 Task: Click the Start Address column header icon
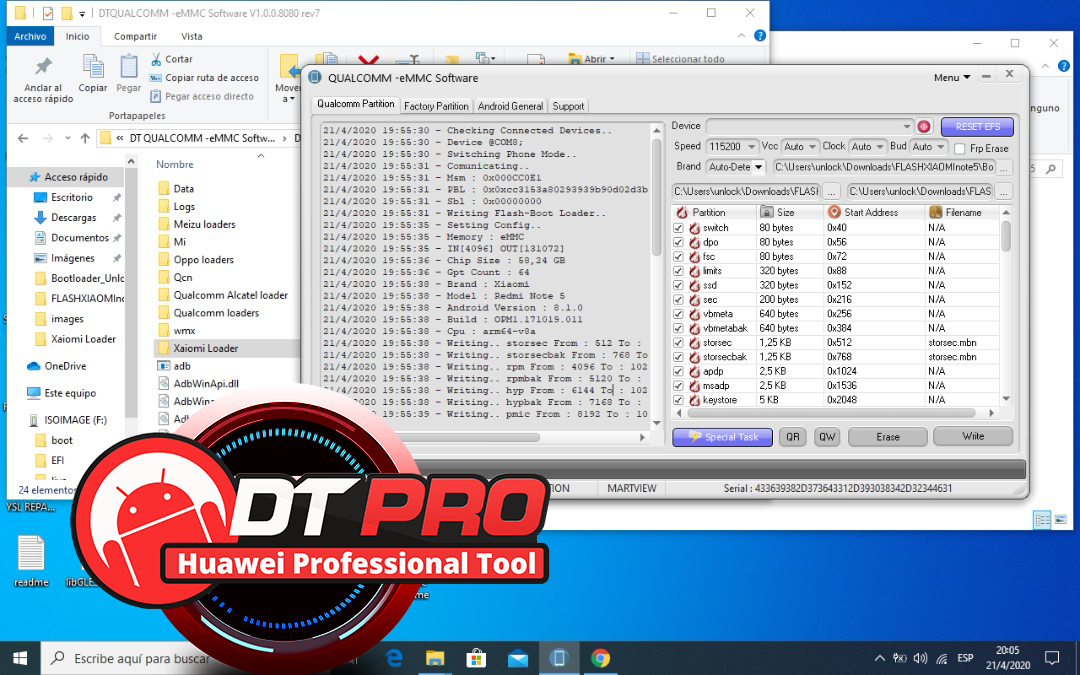[834, 212]
